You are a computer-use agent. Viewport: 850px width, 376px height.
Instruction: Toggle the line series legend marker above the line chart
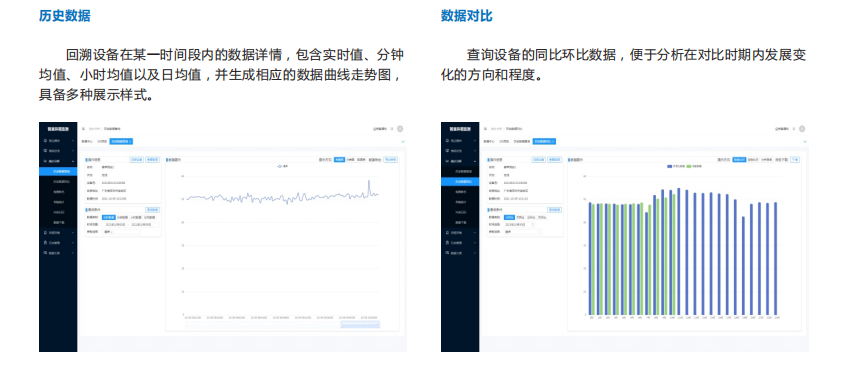pos(280,166)
